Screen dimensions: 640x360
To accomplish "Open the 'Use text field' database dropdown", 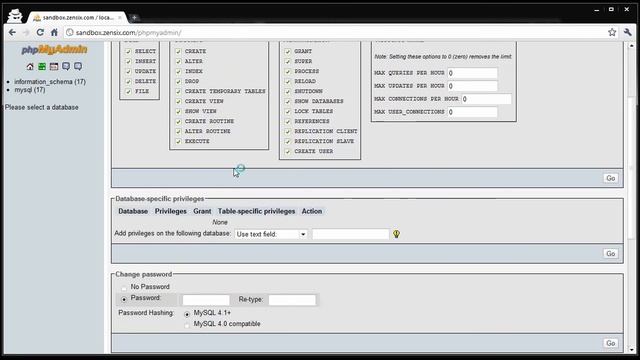I will pyautogui.click(x=271, y=234).
